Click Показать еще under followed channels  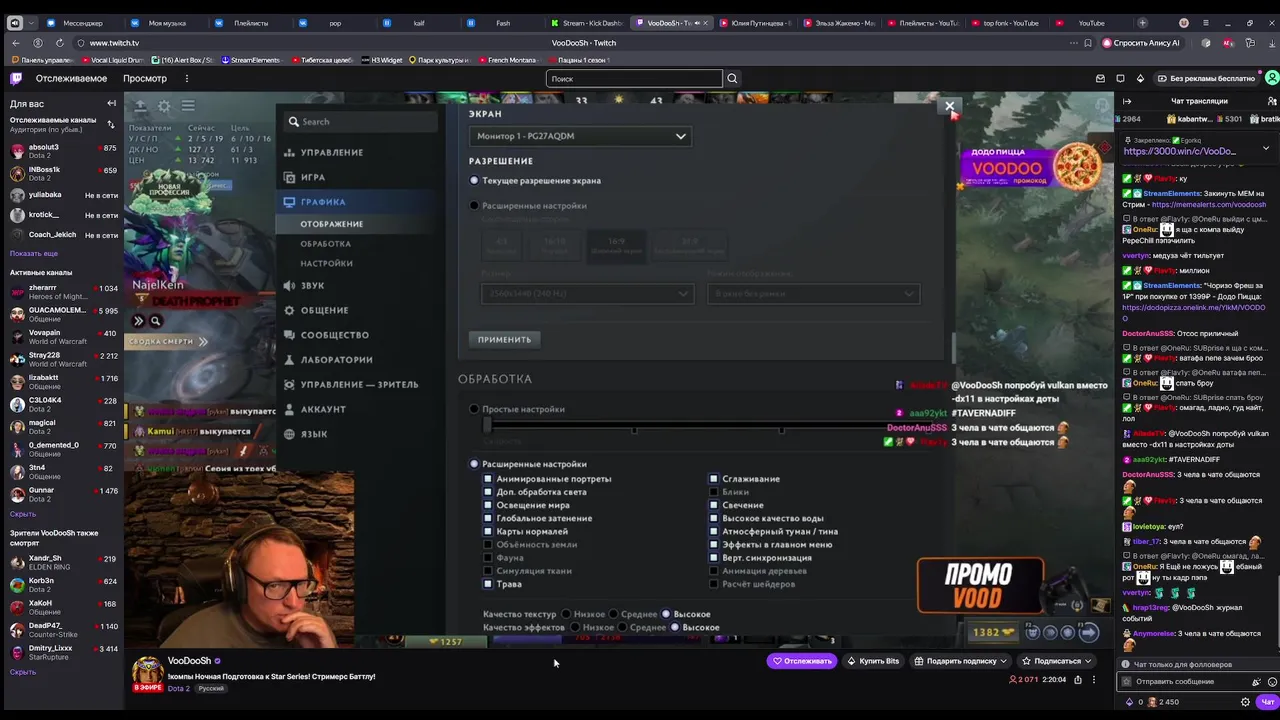[x=34, y=253]
